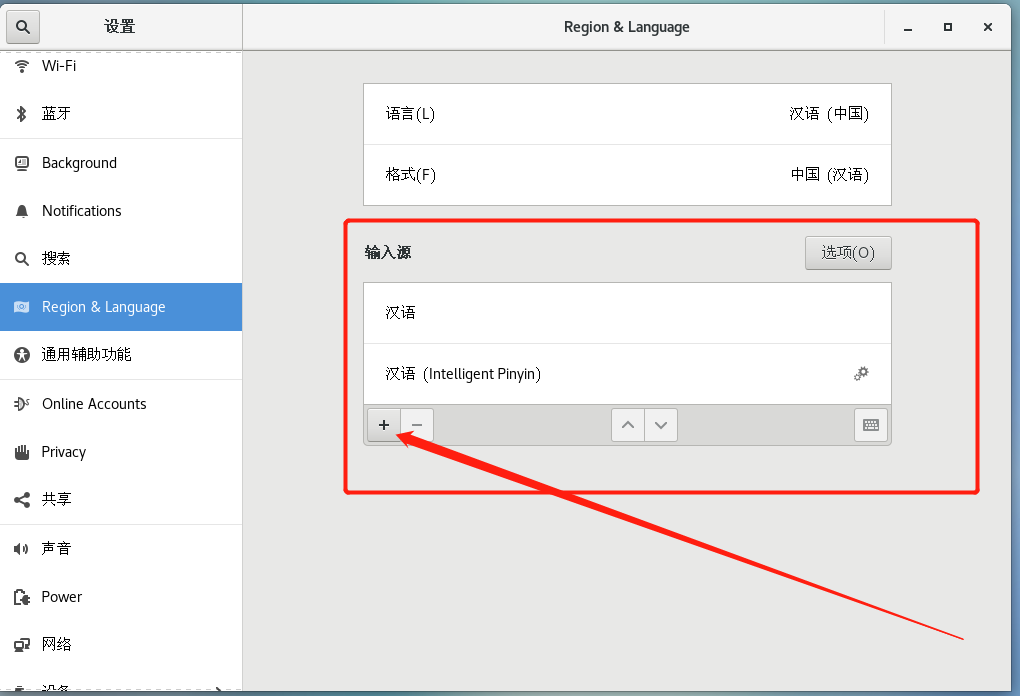Select Region & Language in sidebar
1020x696 pixels.
pyautogui.click(x=121, y=307)
